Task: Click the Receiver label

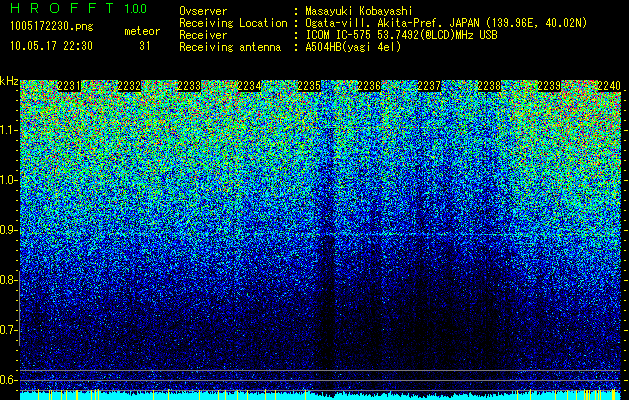Action: click(203, 35)
